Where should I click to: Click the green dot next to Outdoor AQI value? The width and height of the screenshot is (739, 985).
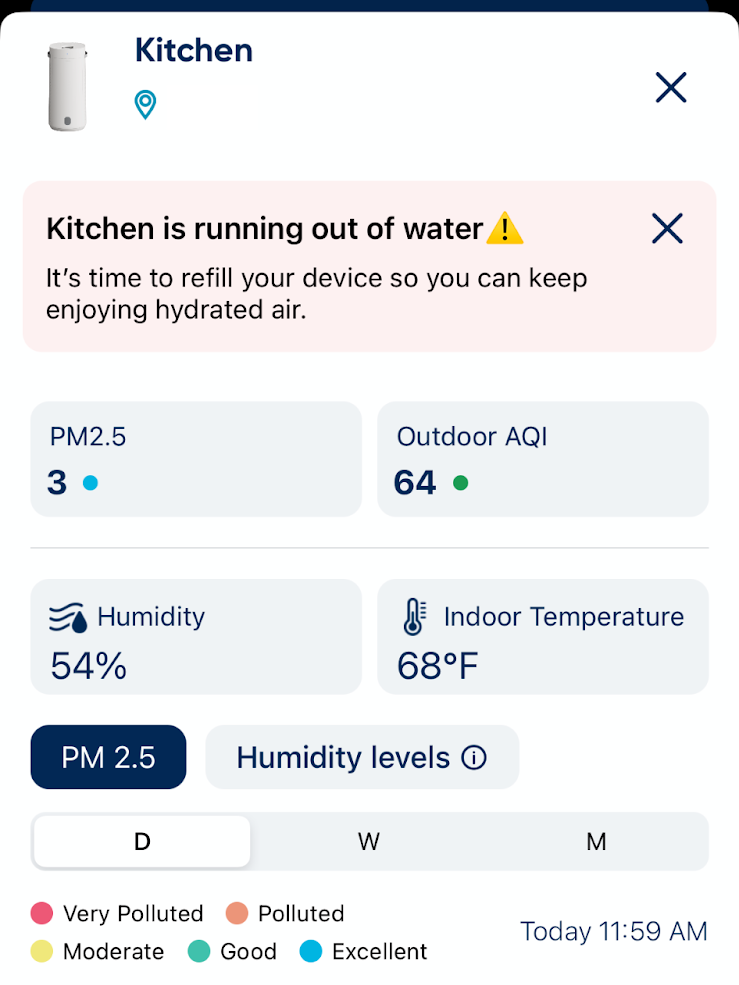coord(462,481)
